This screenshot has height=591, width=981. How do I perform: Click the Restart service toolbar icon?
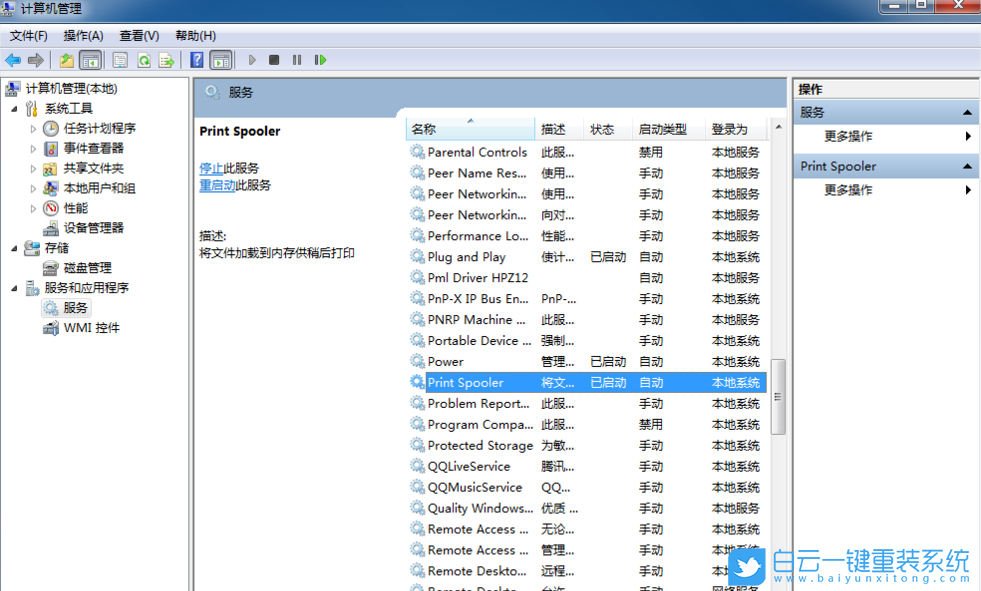coord(320,60)
